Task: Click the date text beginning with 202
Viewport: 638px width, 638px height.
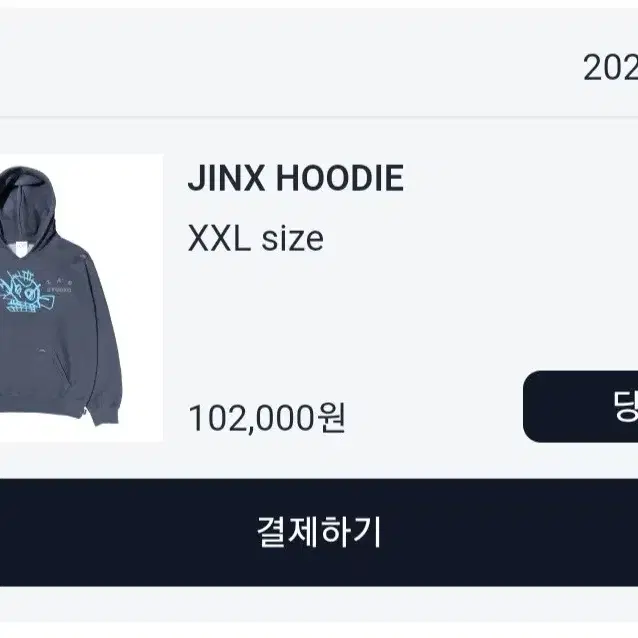Action: coord(610,68)
